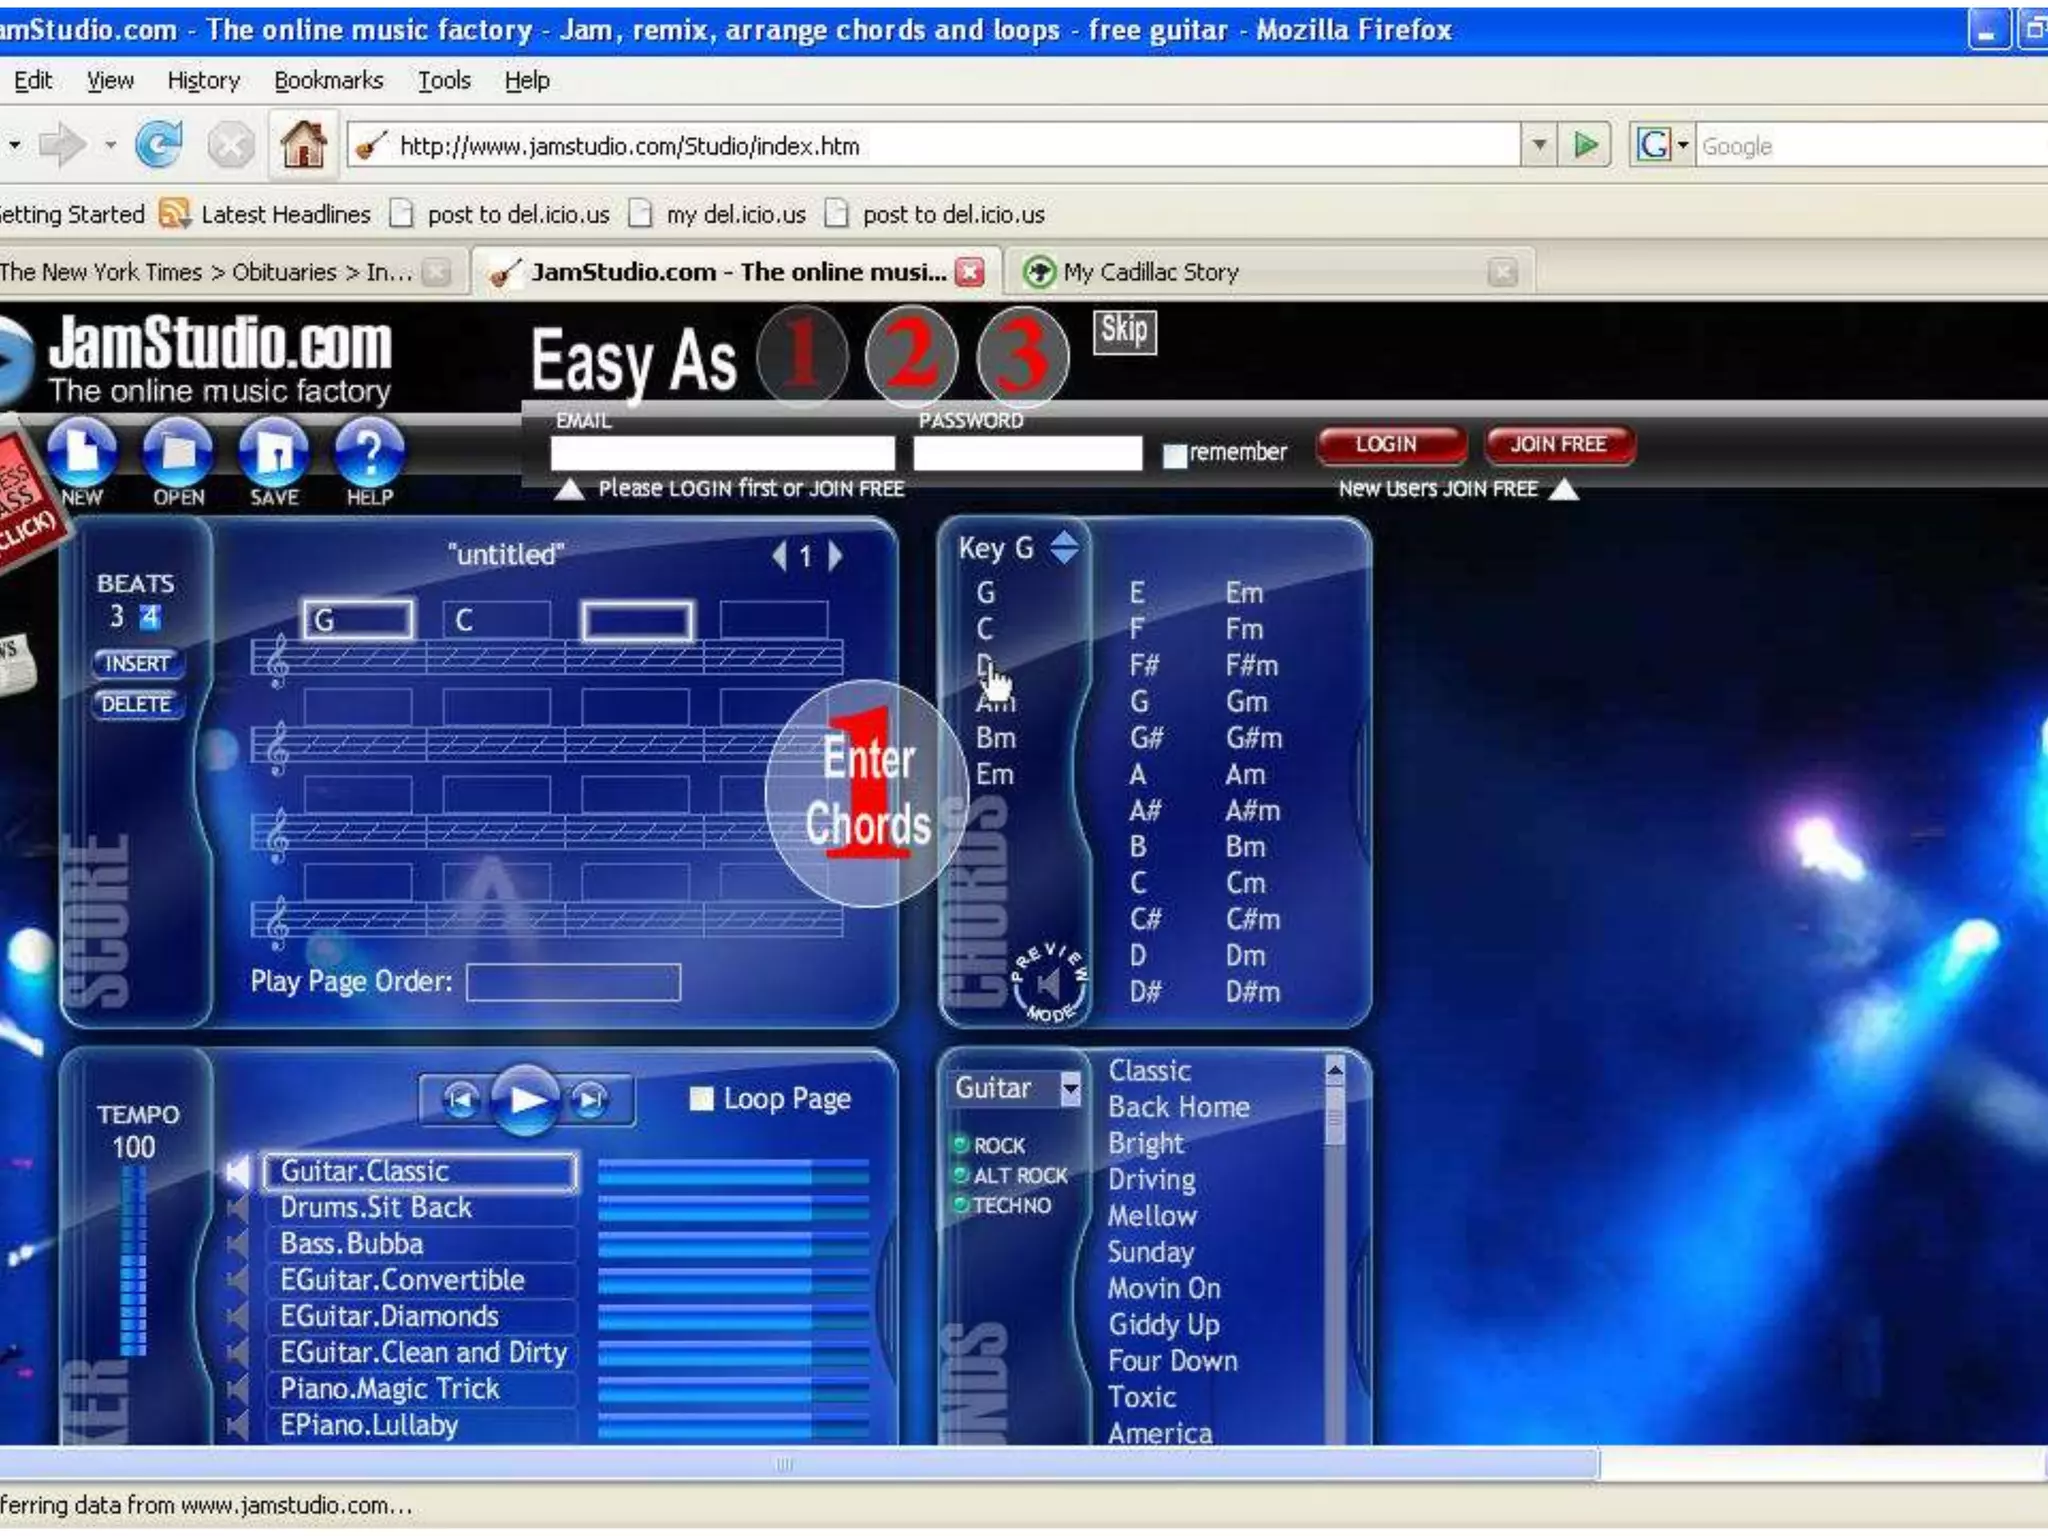Check the remember login checkbox

point(1175,456)
